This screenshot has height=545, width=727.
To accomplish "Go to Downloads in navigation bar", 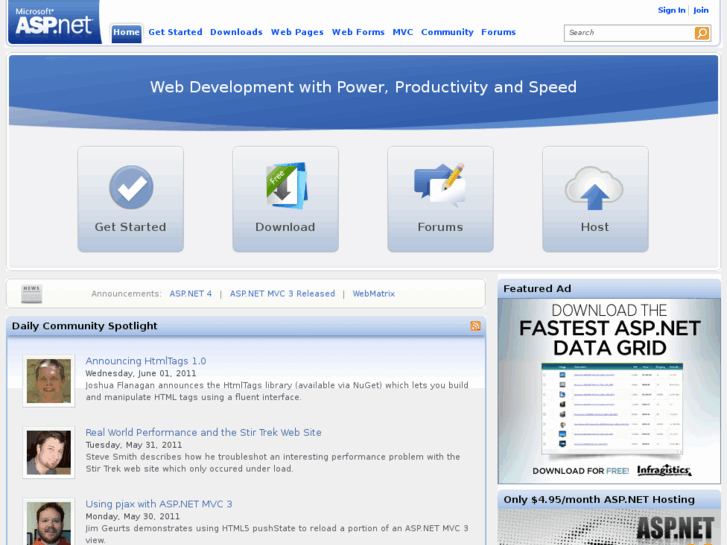I will 236,32.
